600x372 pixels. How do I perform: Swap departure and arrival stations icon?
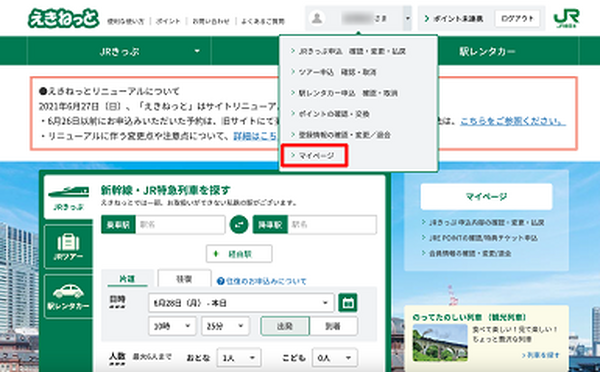click(239, 225)
